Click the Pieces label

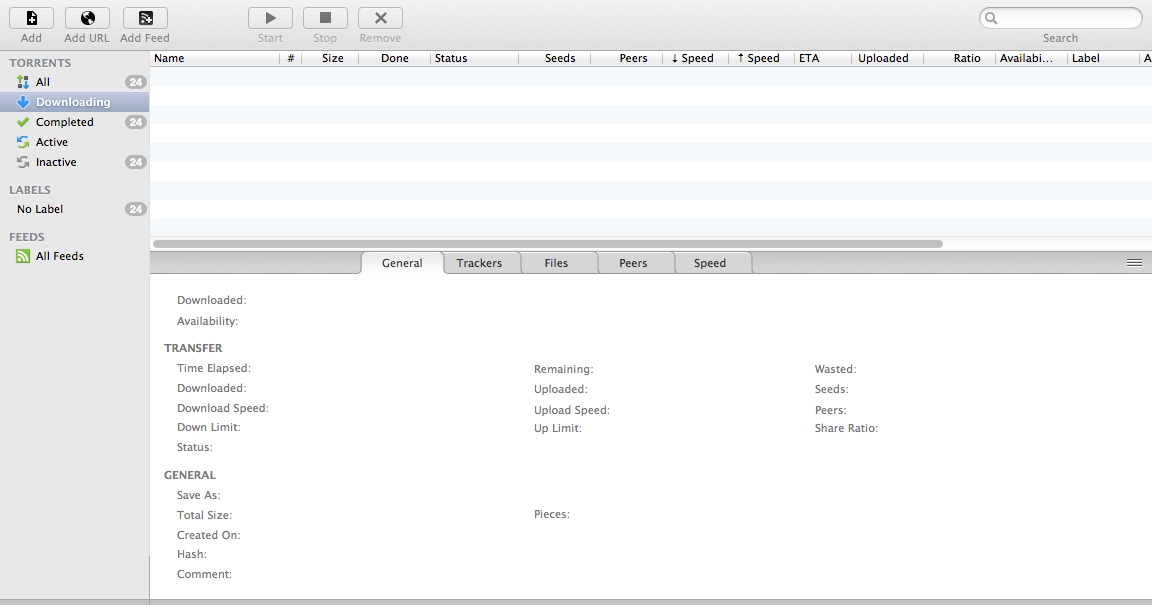[x=552, y=514]
